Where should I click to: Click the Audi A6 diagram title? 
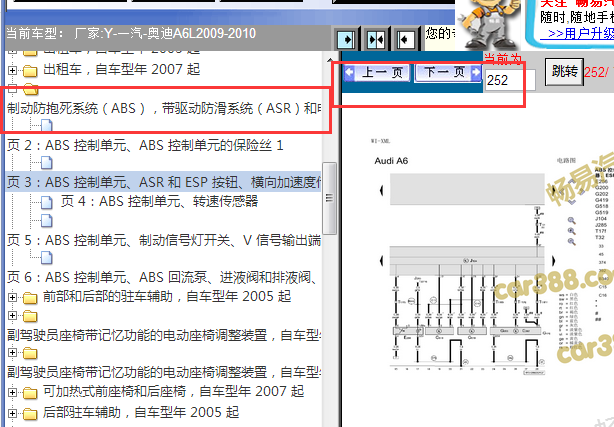coord(391,161)
